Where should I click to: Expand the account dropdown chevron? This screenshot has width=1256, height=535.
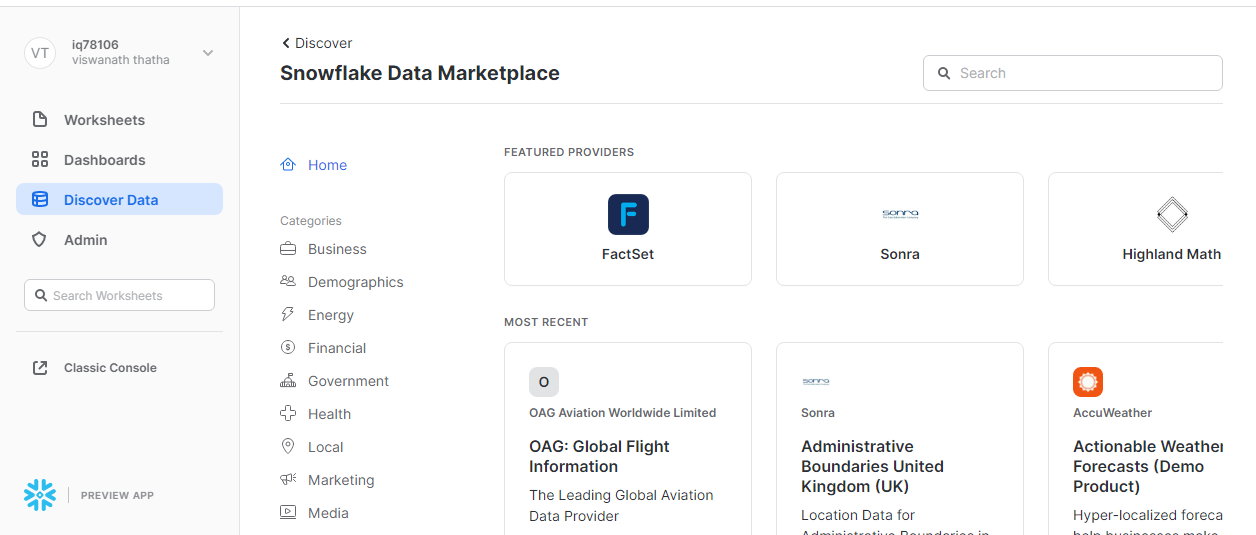[208, 53]
